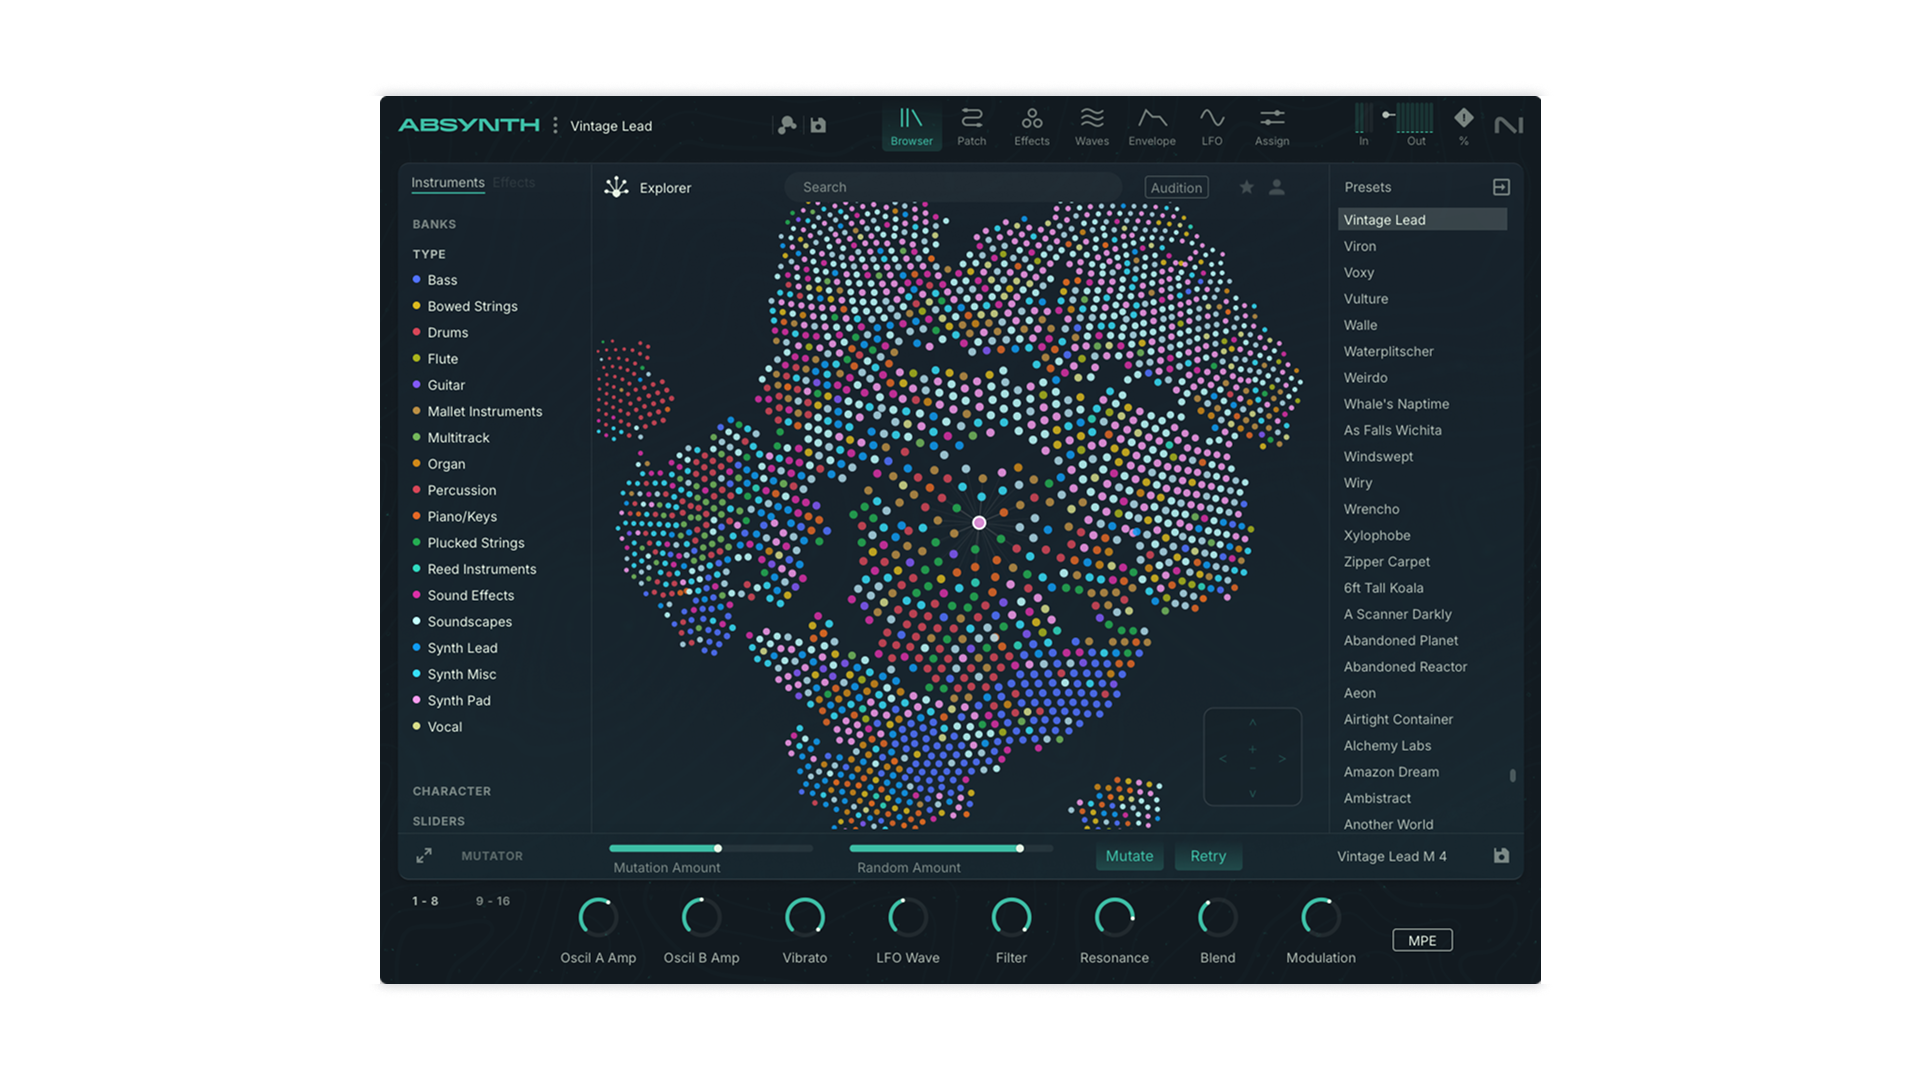Expand the CHARACTER section

point(452,791)
